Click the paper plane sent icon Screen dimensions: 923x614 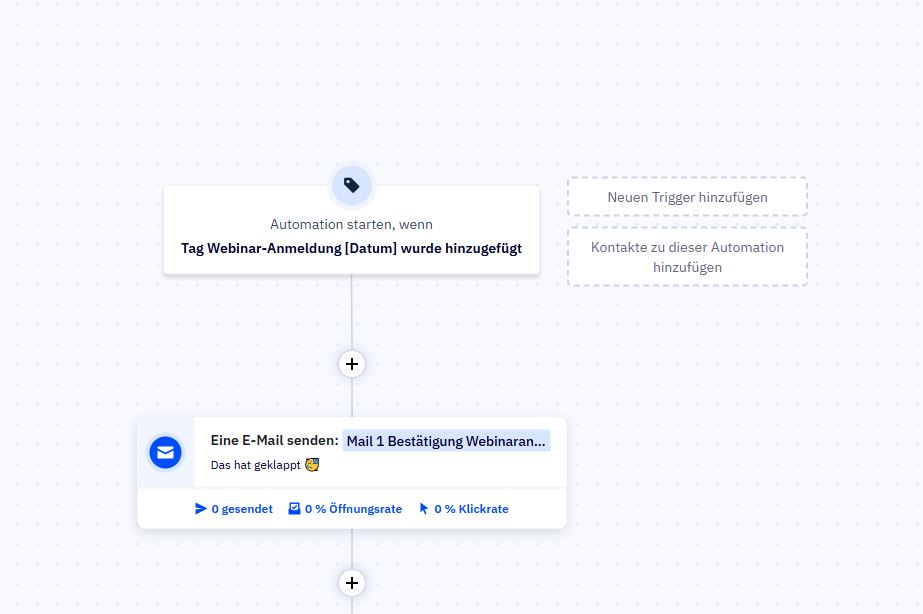201,509
